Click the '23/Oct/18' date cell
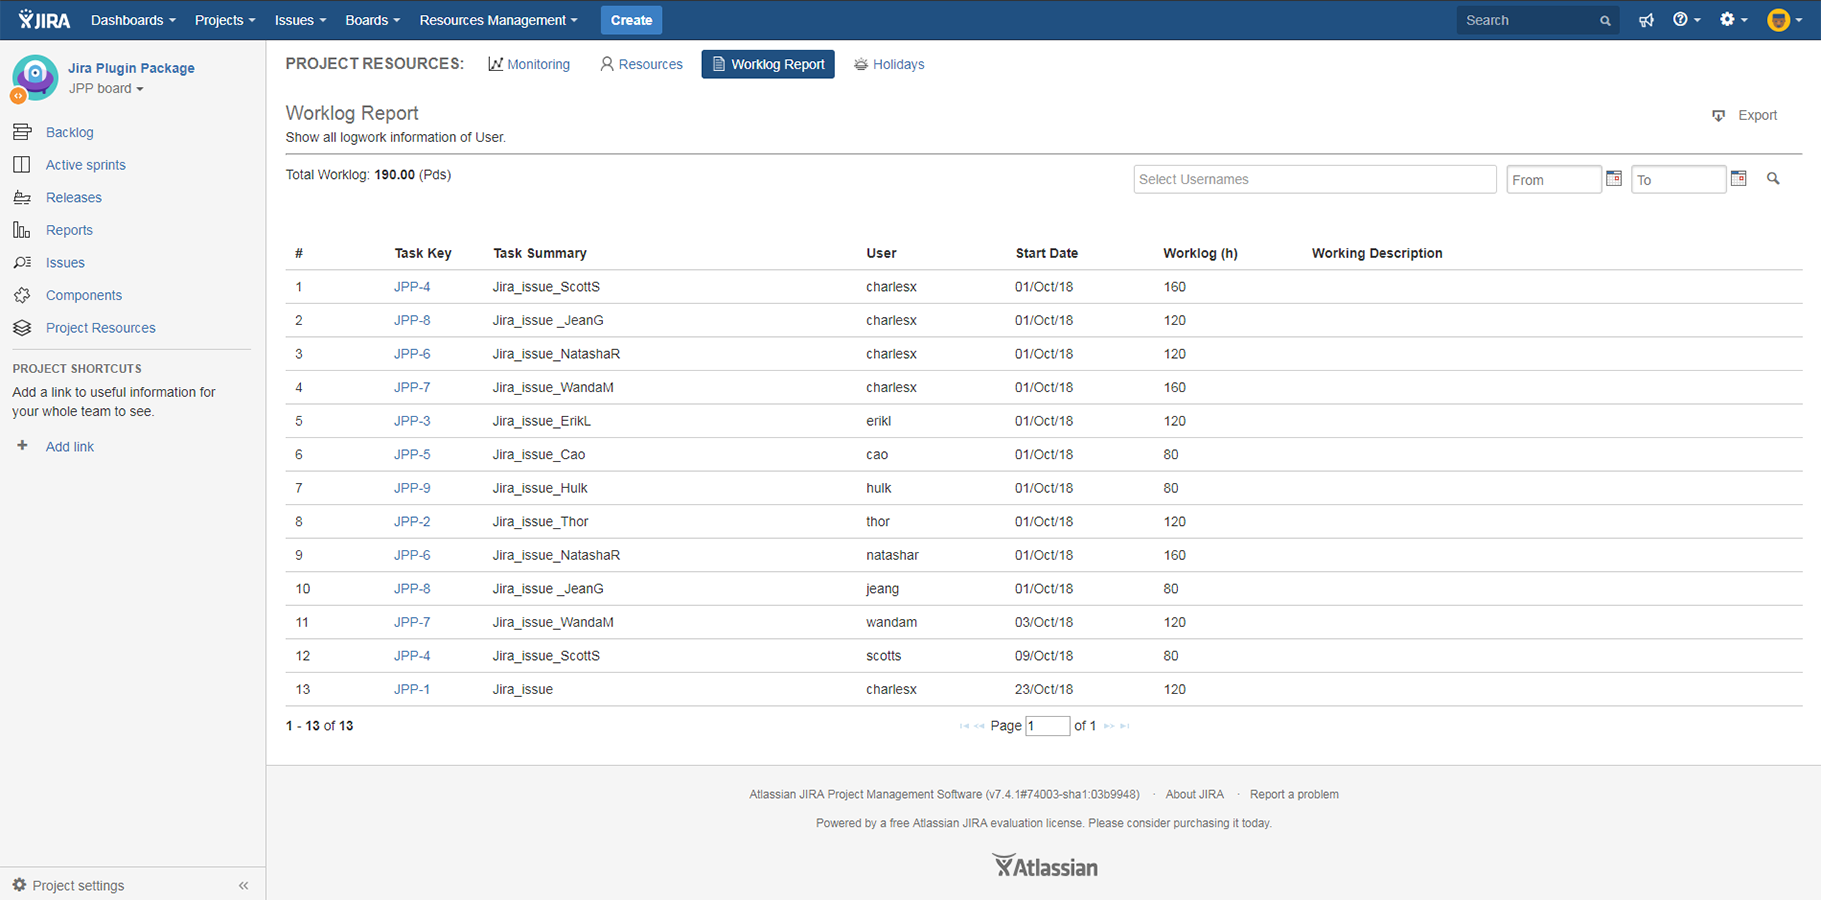This screenshot has width=1821, height=900. point(1044,689)
